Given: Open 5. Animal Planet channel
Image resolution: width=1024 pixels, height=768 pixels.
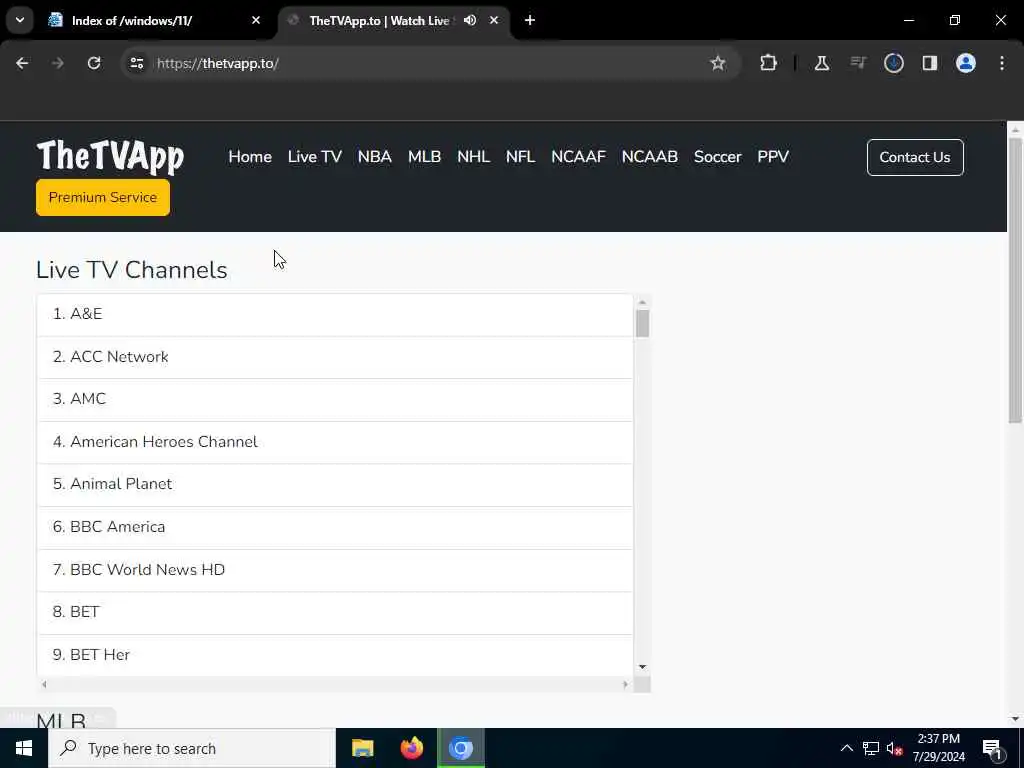Looking at the screenshot, I should click(x=335, y=485).
